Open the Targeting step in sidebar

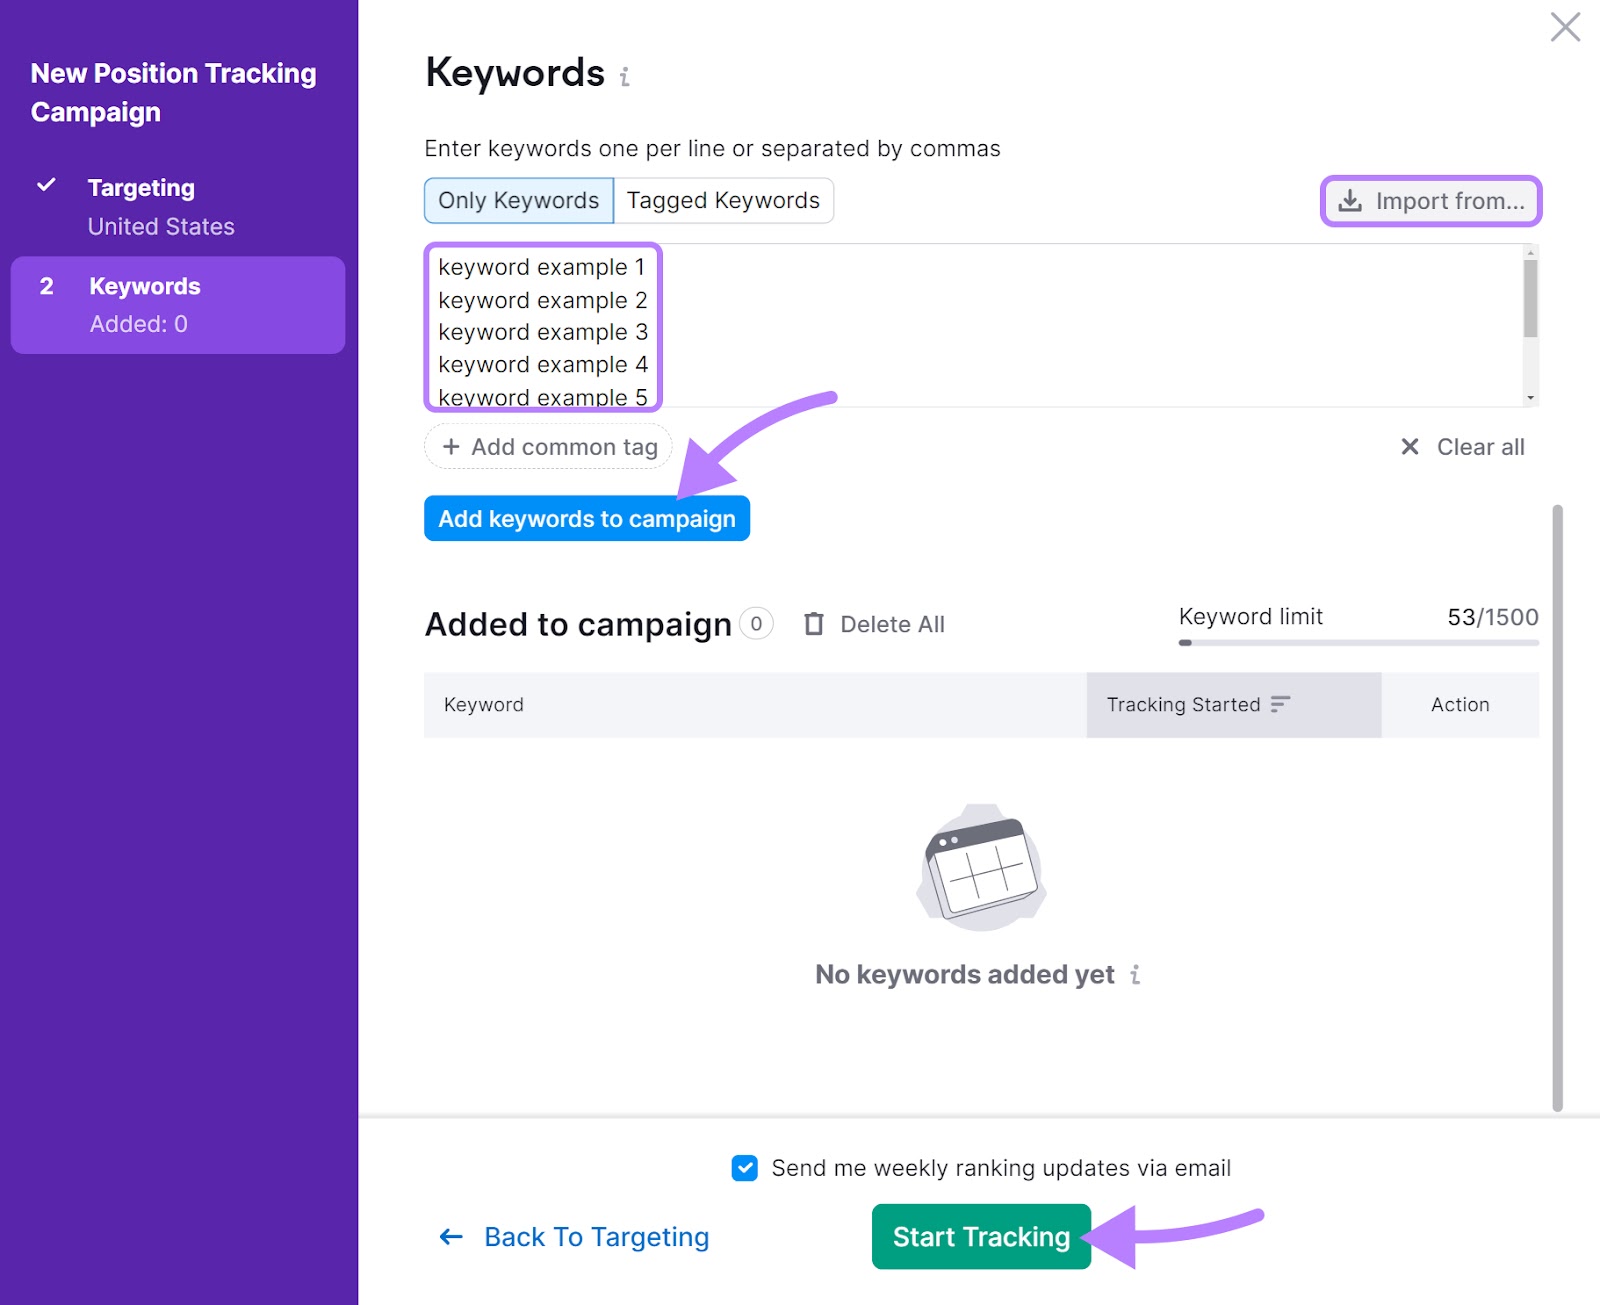coord(178,207)
